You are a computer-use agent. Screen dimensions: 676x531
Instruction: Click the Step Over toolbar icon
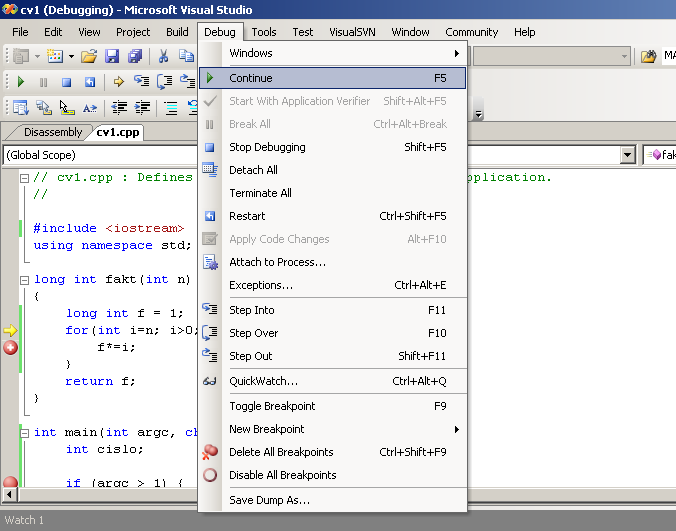pyautogui.click(x=164, y=81)
